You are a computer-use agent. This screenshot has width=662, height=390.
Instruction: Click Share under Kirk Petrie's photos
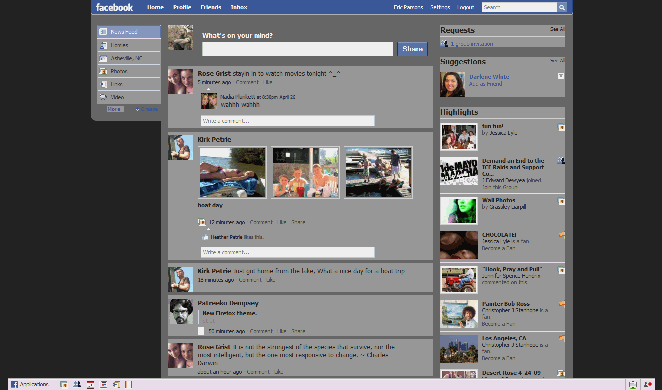coord(298,222)
